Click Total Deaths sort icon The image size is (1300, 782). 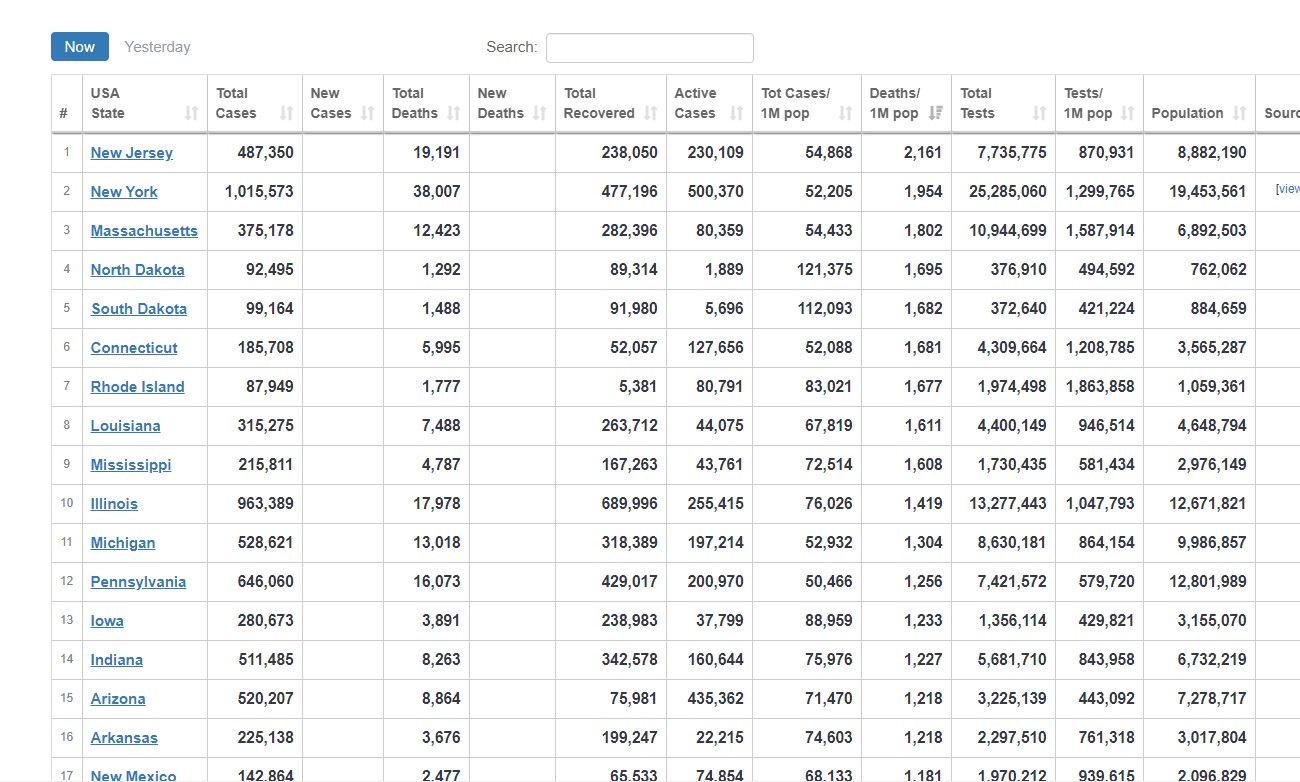click(x=453, y=114)
